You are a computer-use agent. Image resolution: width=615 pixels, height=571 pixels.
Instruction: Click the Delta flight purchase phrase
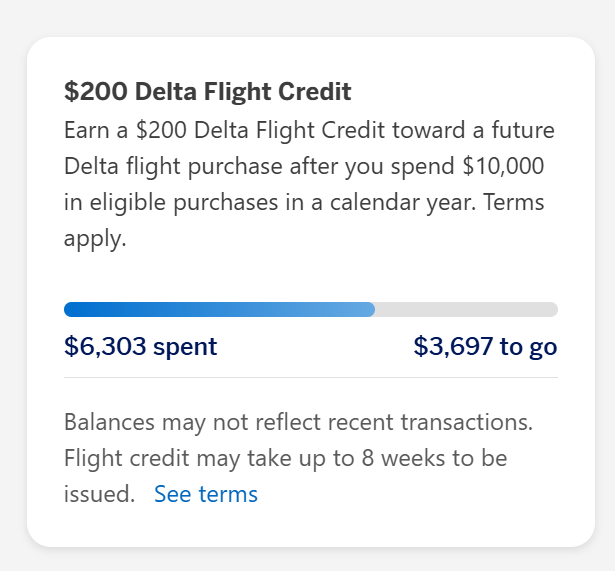(x=173, y=166)
